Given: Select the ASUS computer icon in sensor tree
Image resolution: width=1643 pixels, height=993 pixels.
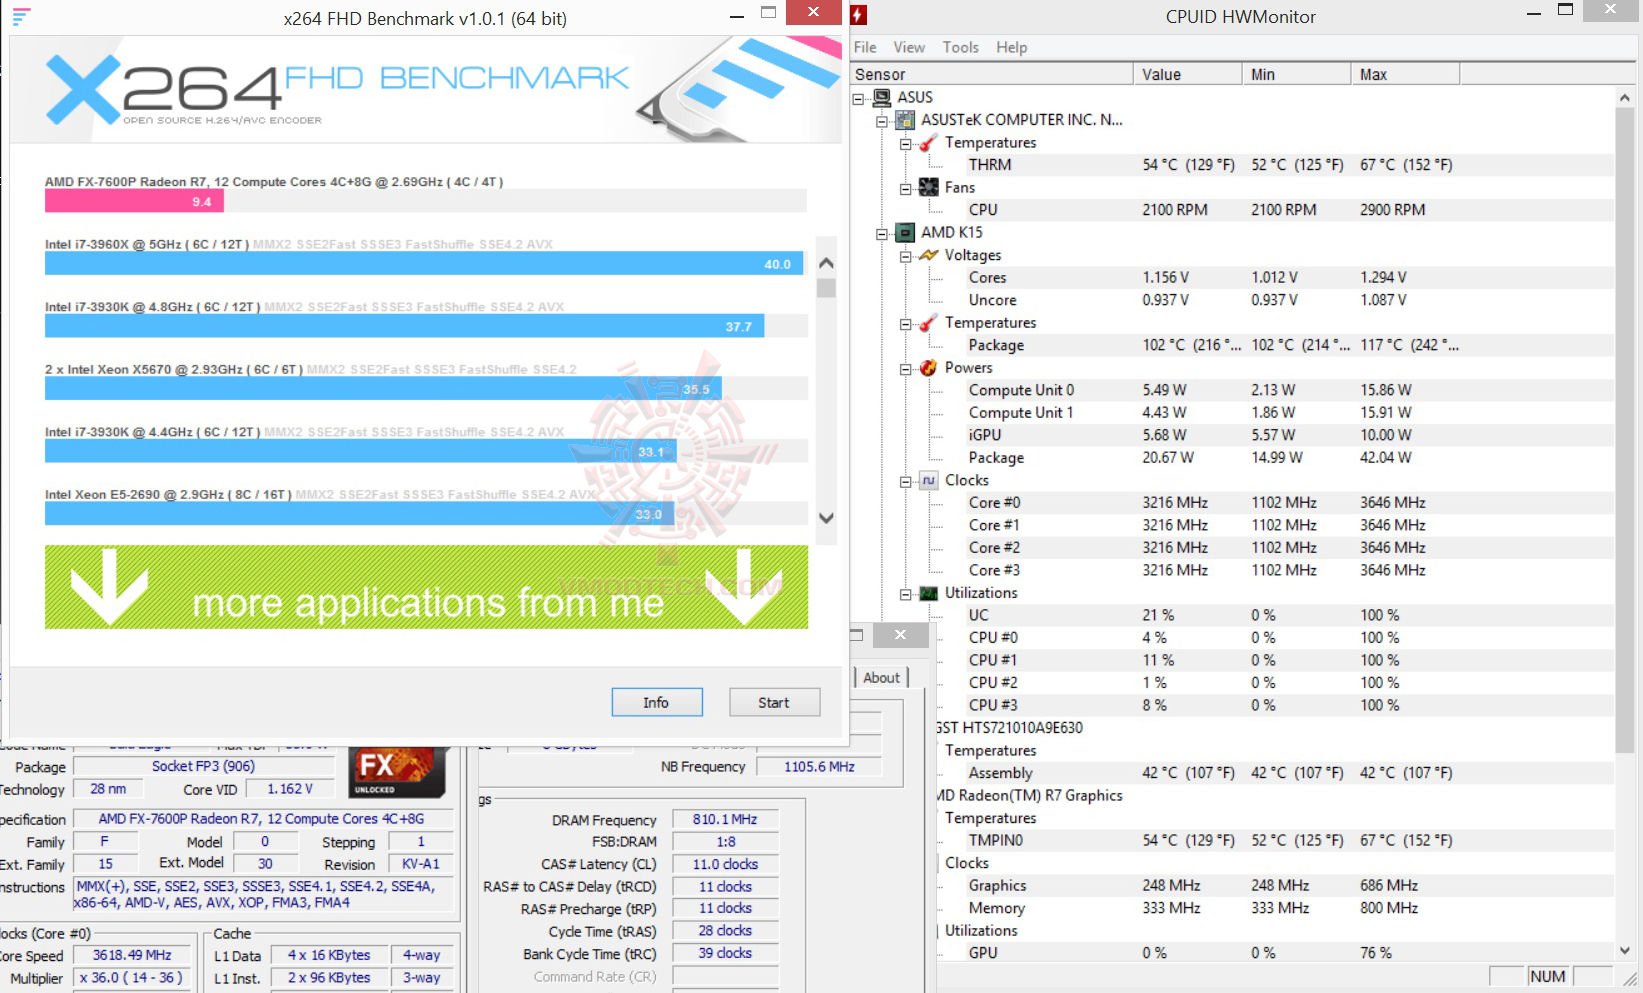Looking at the screenshot, I should 882,97.
